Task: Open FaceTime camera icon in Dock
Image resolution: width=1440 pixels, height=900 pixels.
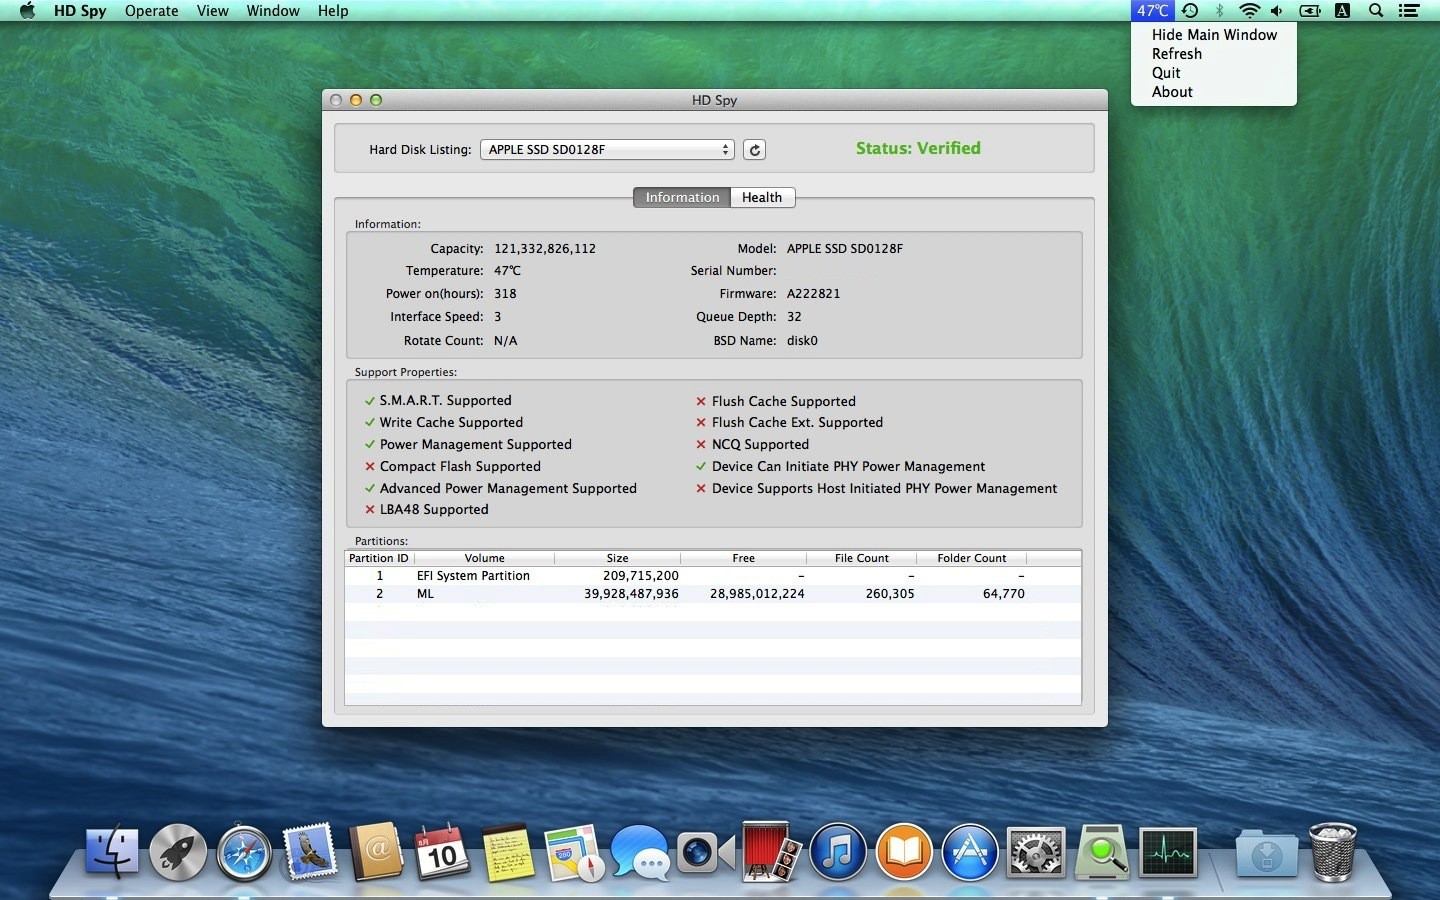Action: click(x=705, y=854)
